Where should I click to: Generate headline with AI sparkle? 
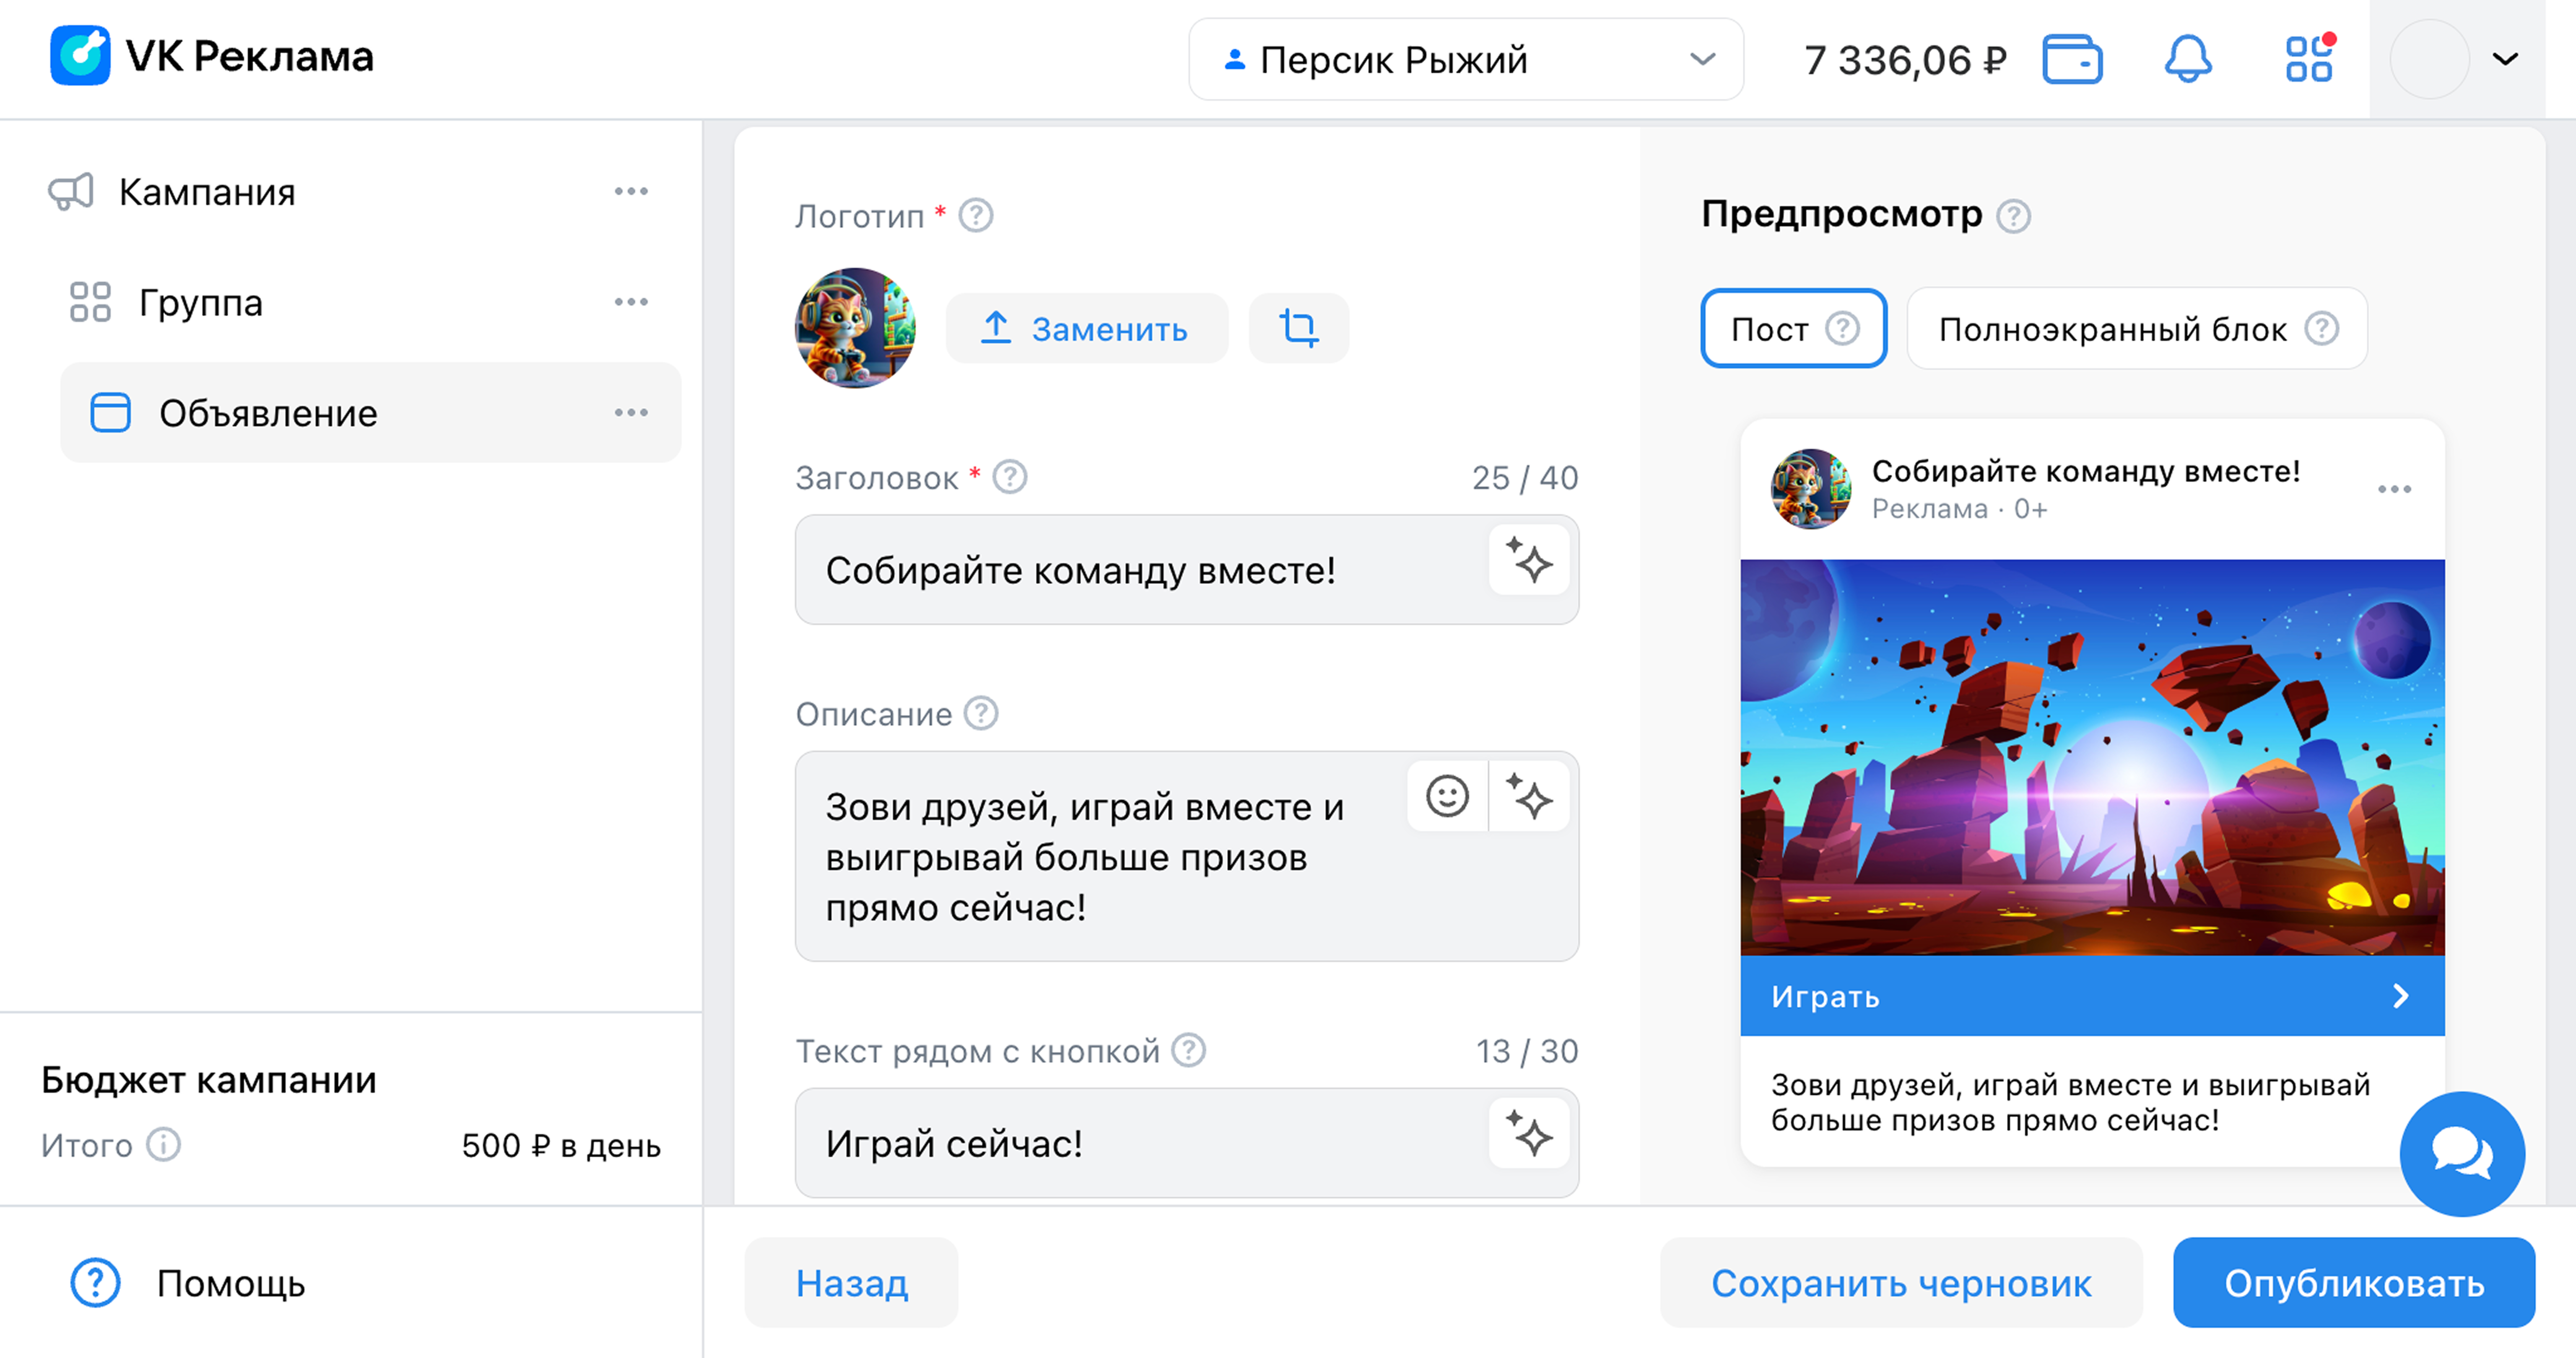pyautogui.click(x=1529, y=560)
